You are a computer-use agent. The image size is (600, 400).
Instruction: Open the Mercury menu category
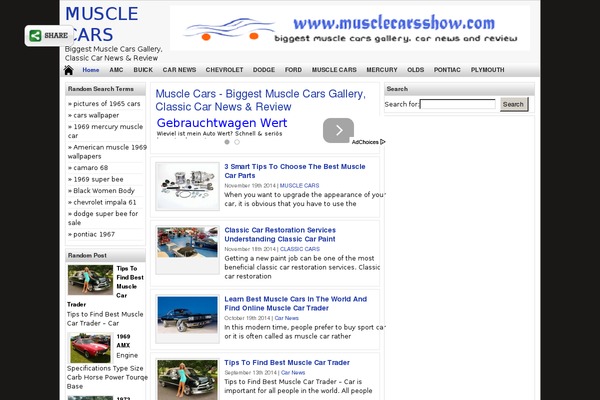tap(382, 70)
